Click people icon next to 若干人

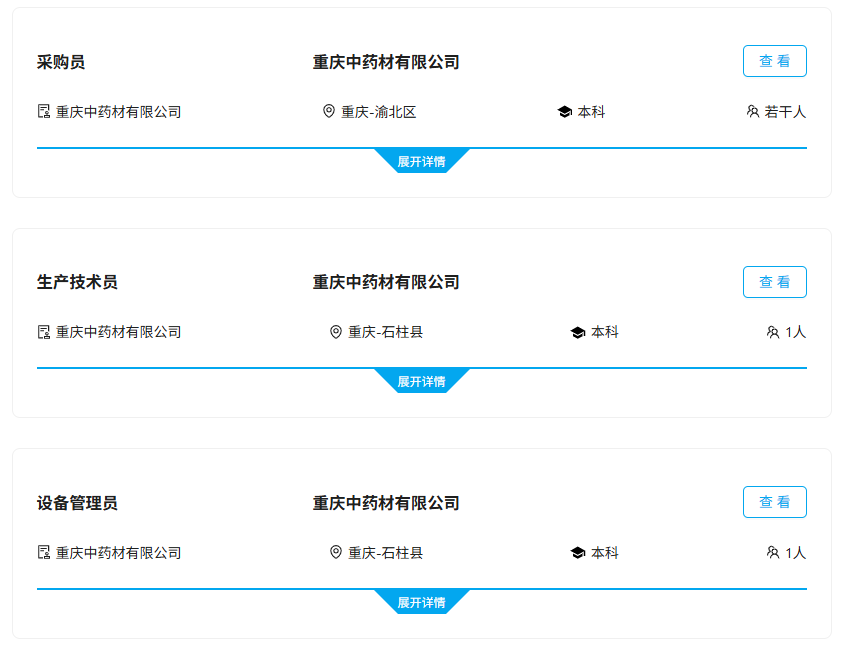(x=753, y=111)
